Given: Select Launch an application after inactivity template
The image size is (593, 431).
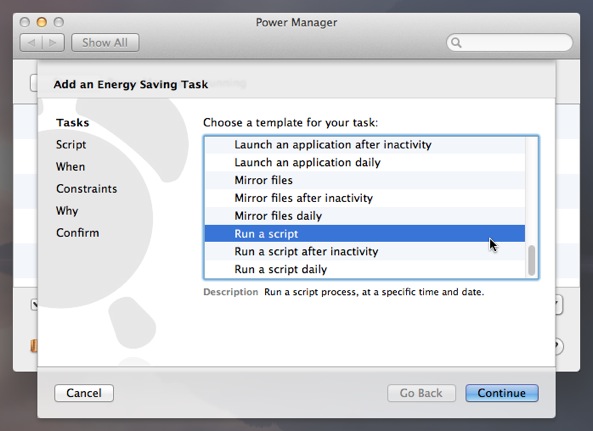Looking at the screenshot, I should pos(365,144).
